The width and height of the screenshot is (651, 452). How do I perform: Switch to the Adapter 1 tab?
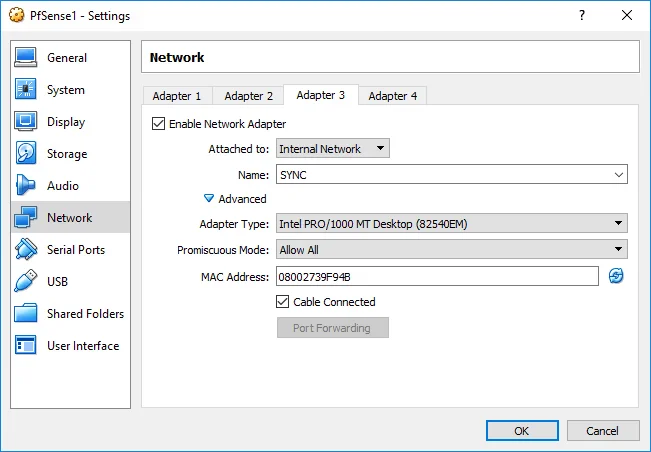pos(177,96)
